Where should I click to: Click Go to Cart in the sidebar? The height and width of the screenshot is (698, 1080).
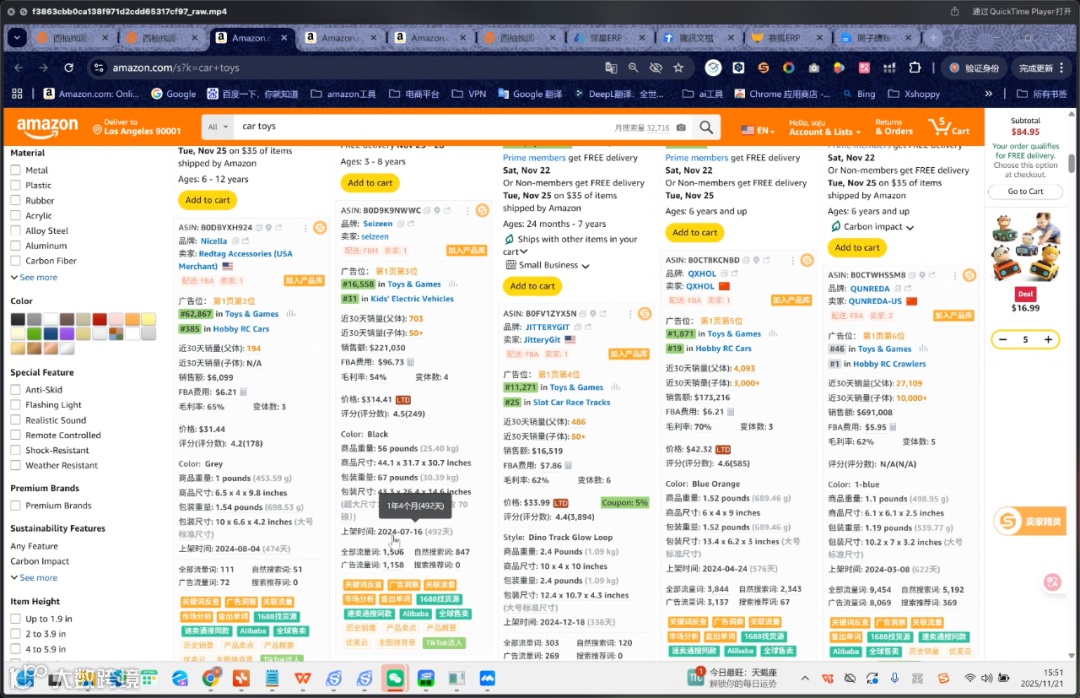click(x=1026, y=192)
